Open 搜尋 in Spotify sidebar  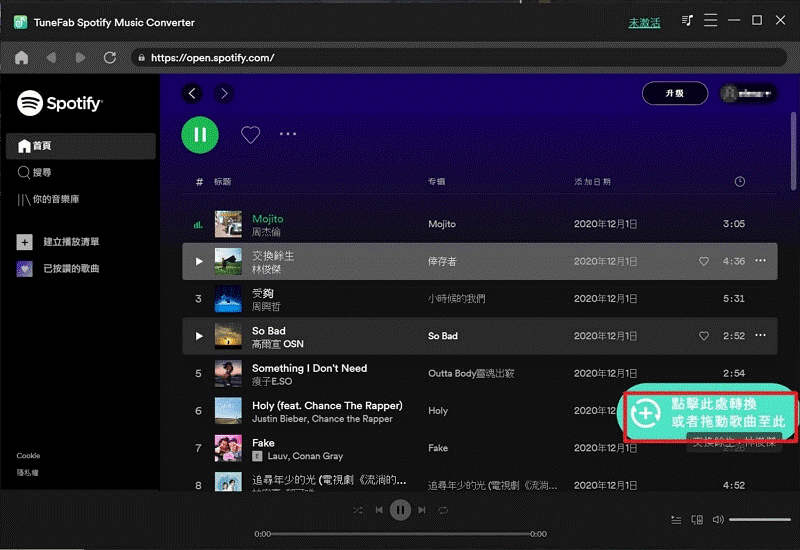(34, 172)
